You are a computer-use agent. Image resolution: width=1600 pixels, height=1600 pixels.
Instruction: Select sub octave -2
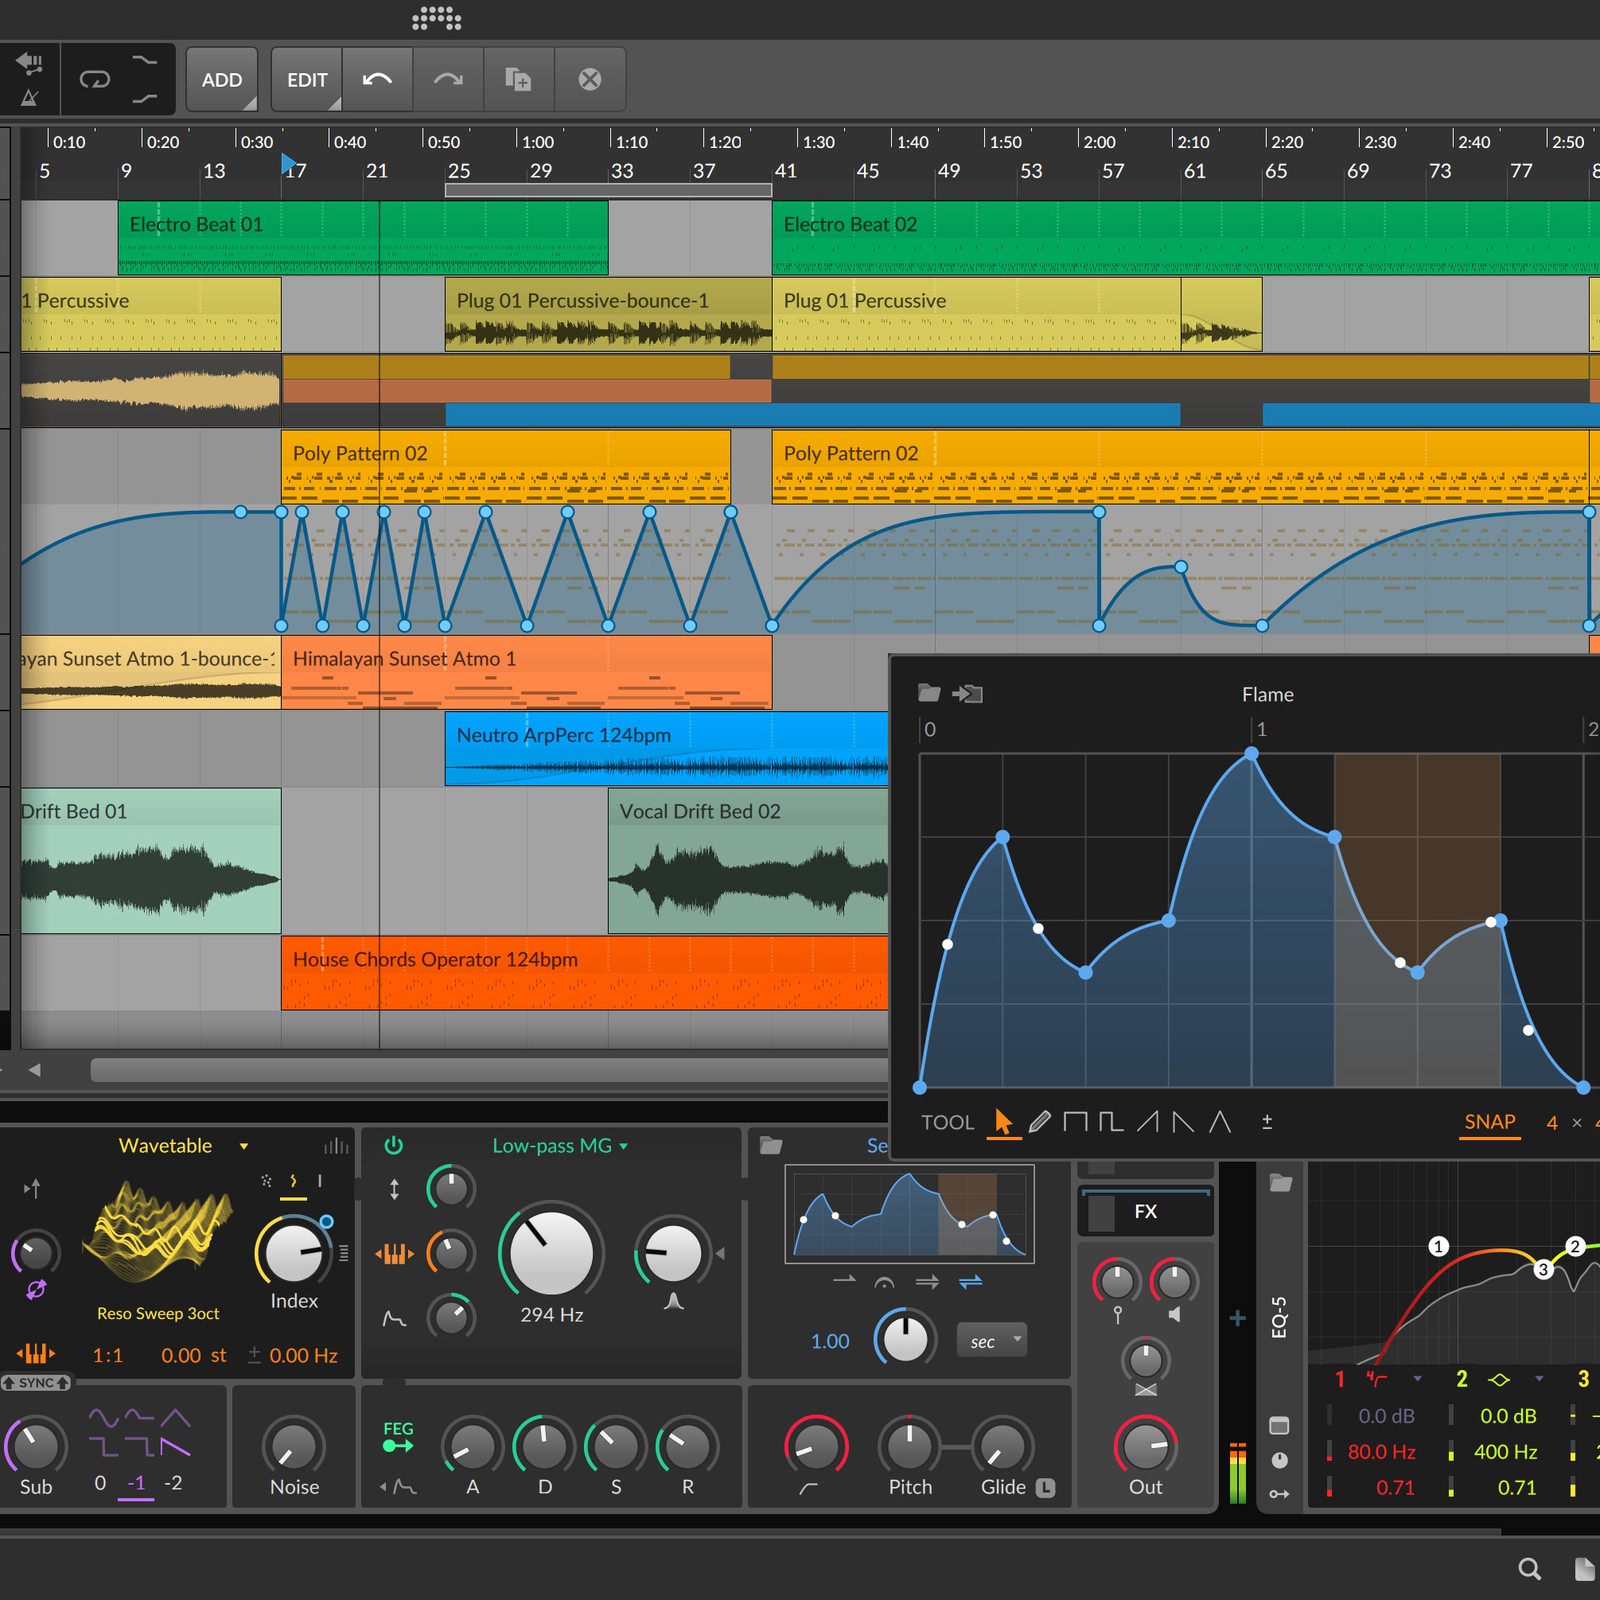tap(173, 1483)
